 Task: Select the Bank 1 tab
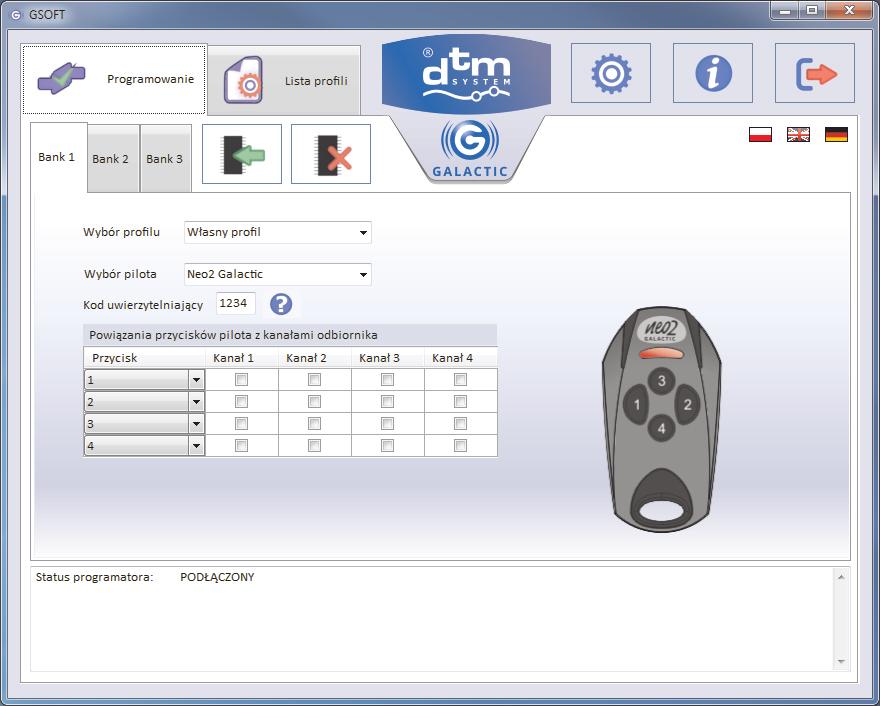click(58, 157)
